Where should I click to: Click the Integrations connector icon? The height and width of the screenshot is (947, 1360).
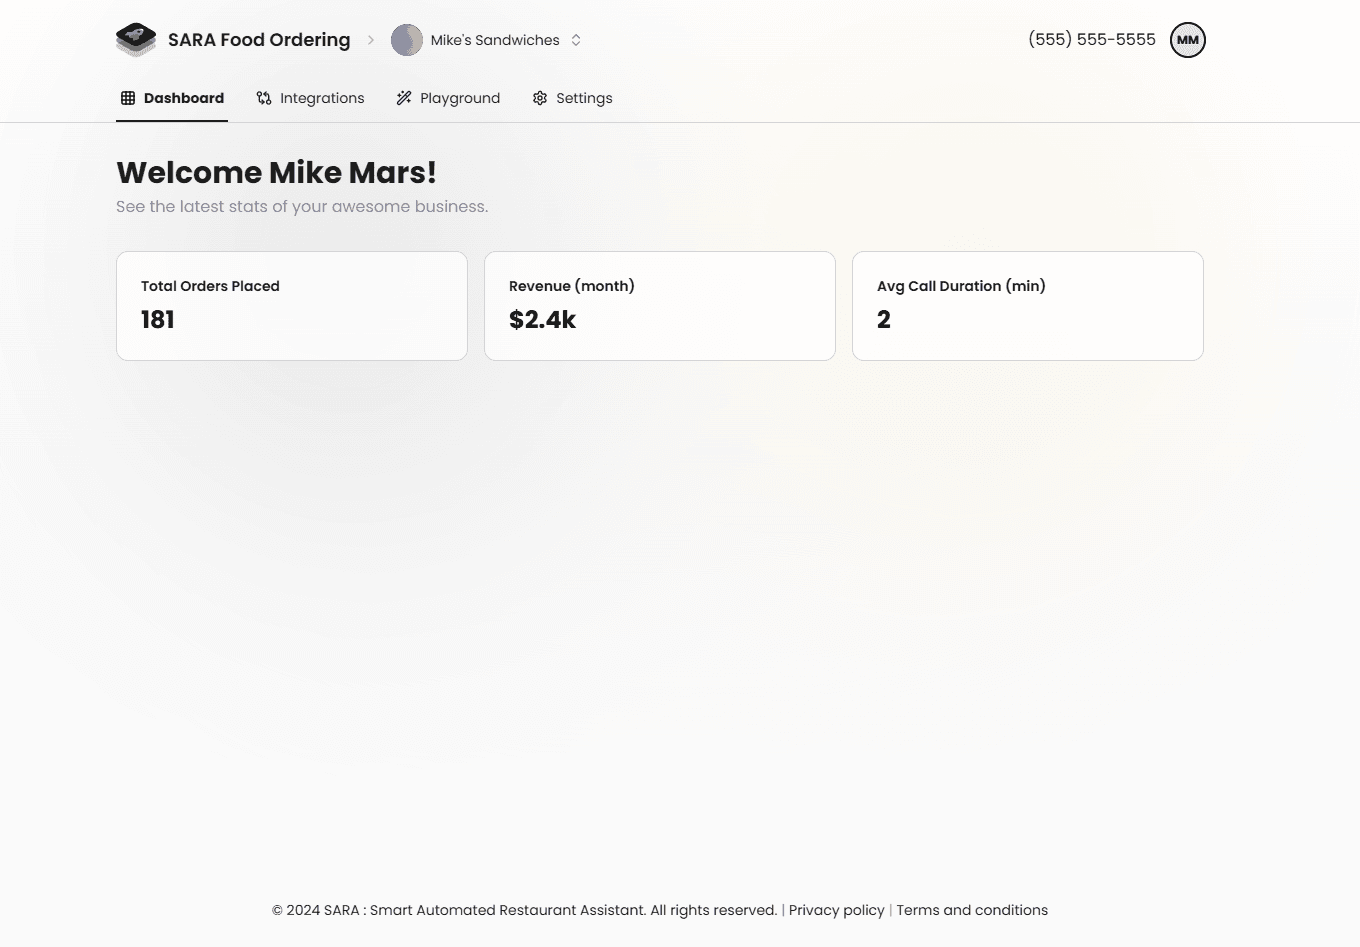264,98
